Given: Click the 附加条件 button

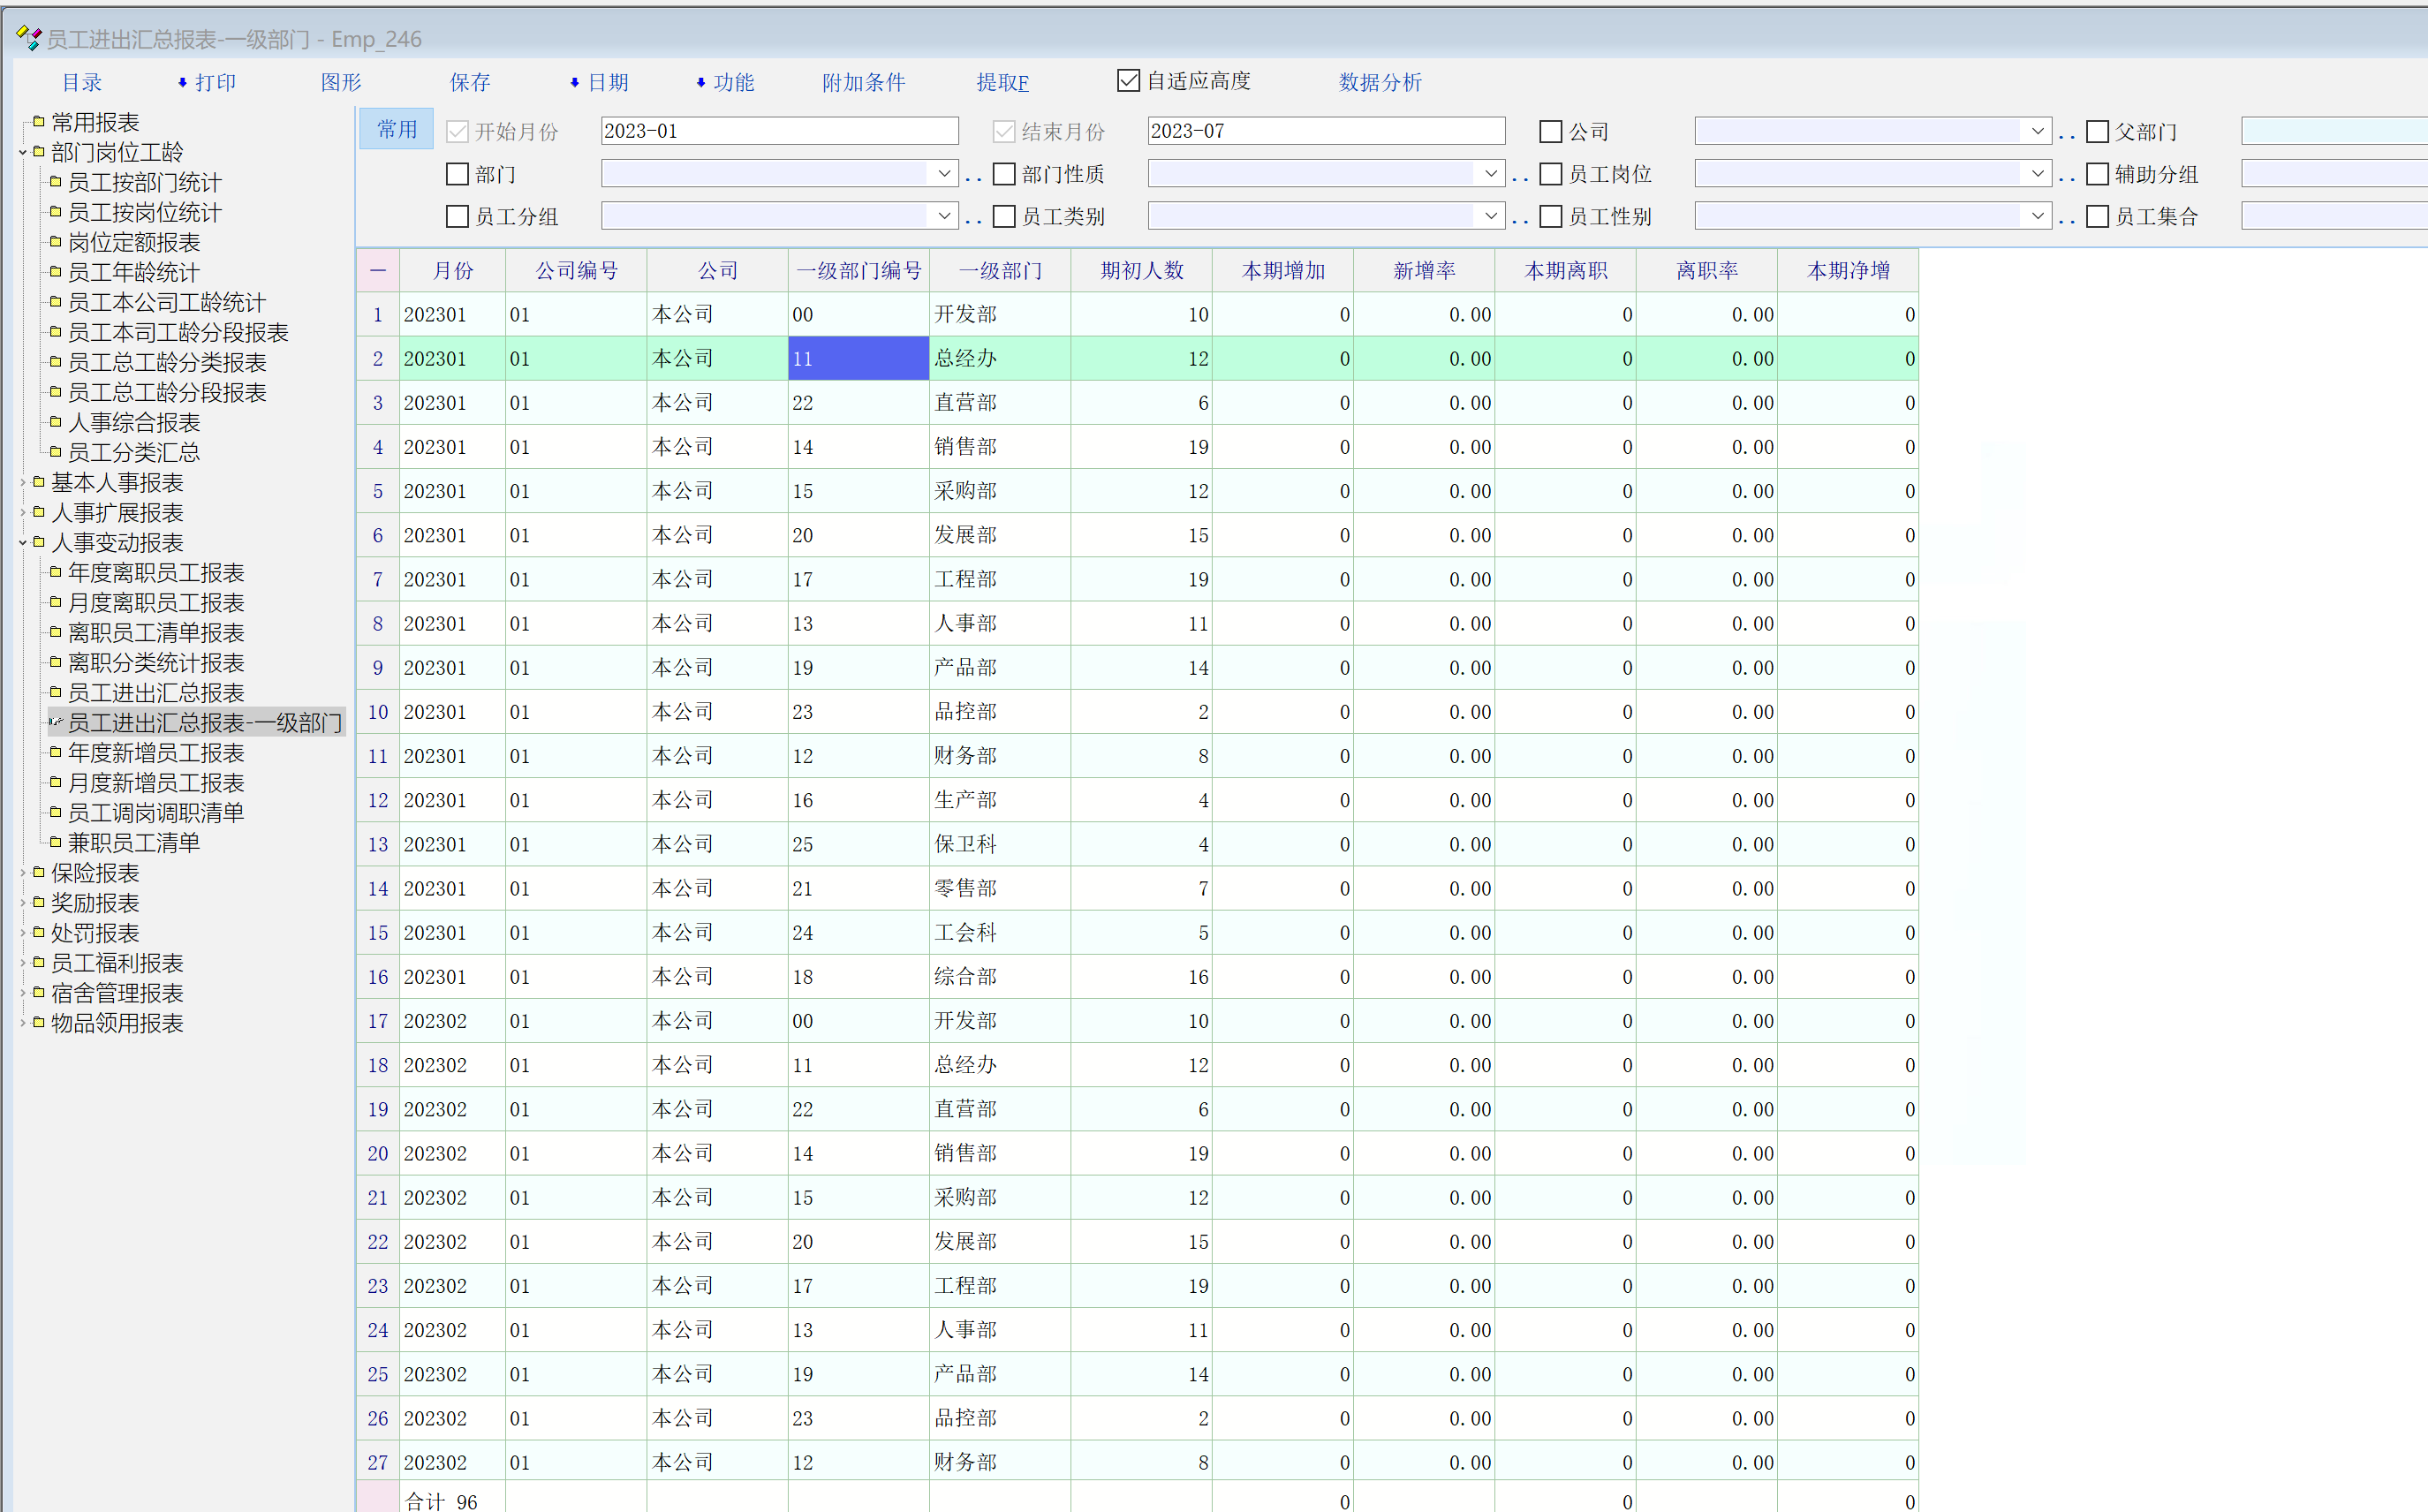Looking at the screenshot, I should [x=863, y=83].
